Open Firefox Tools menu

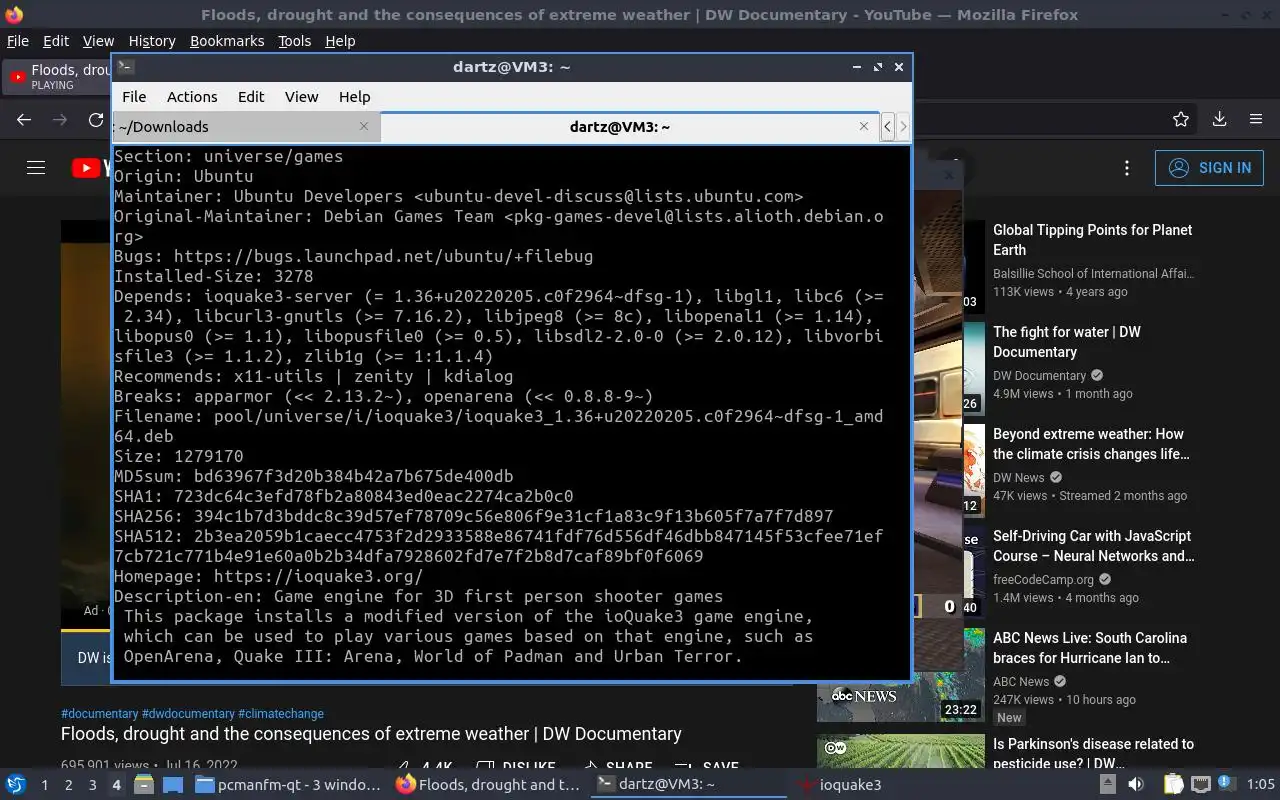[294, 41]
